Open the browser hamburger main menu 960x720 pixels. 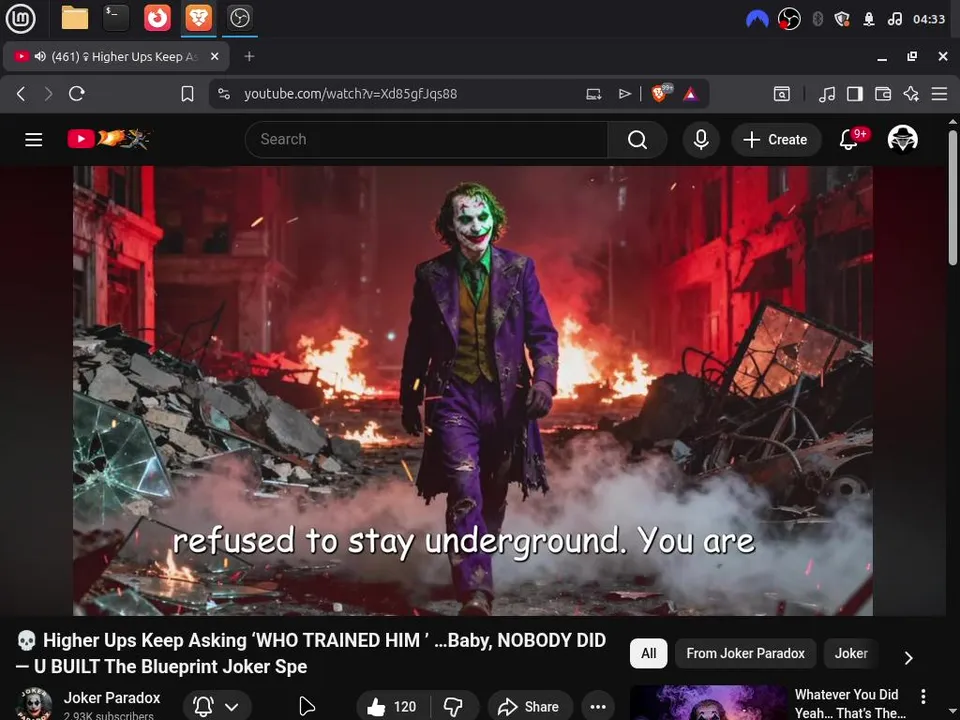tap(939, 94)
